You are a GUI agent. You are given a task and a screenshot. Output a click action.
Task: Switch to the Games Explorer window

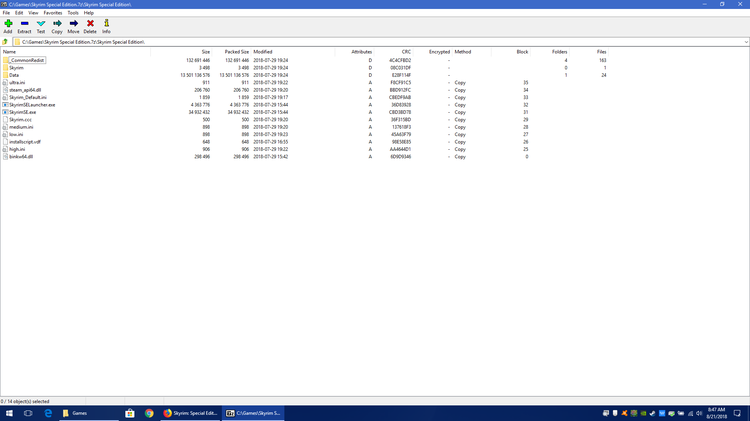(89, 413)
